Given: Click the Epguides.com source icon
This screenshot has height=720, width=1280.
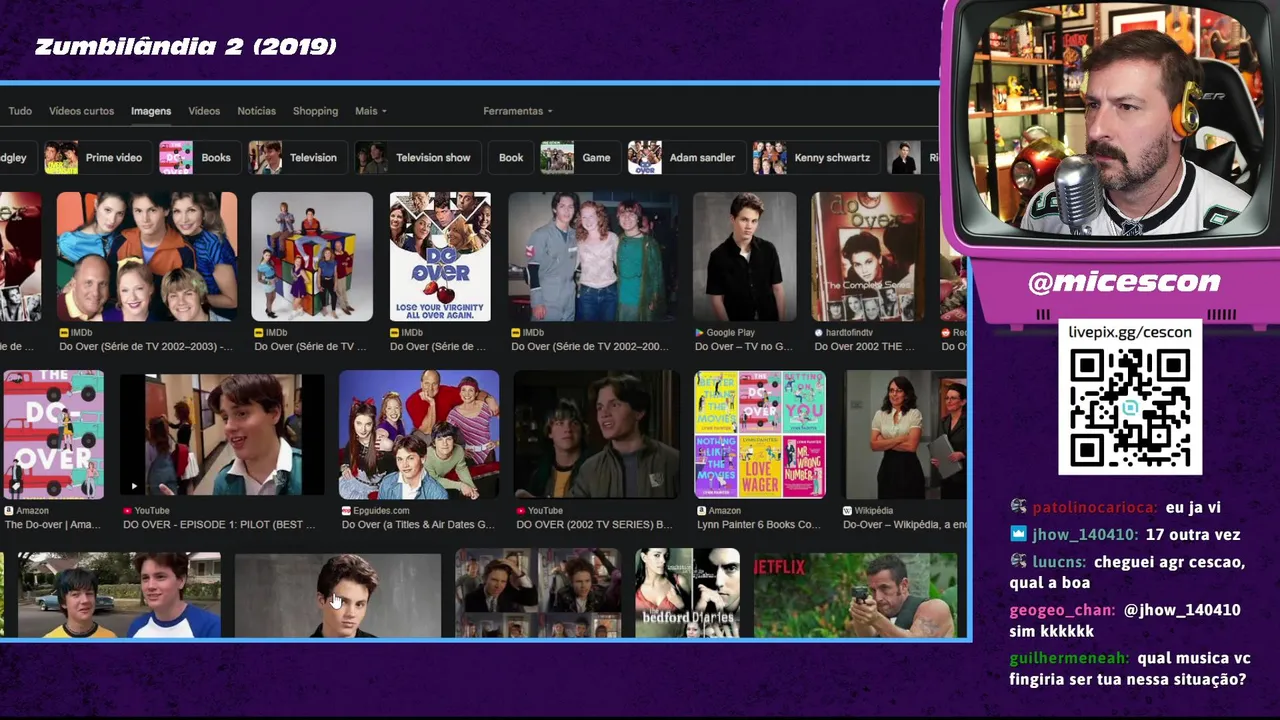Looking at the screenshot, I should click(x=344, y=511).
